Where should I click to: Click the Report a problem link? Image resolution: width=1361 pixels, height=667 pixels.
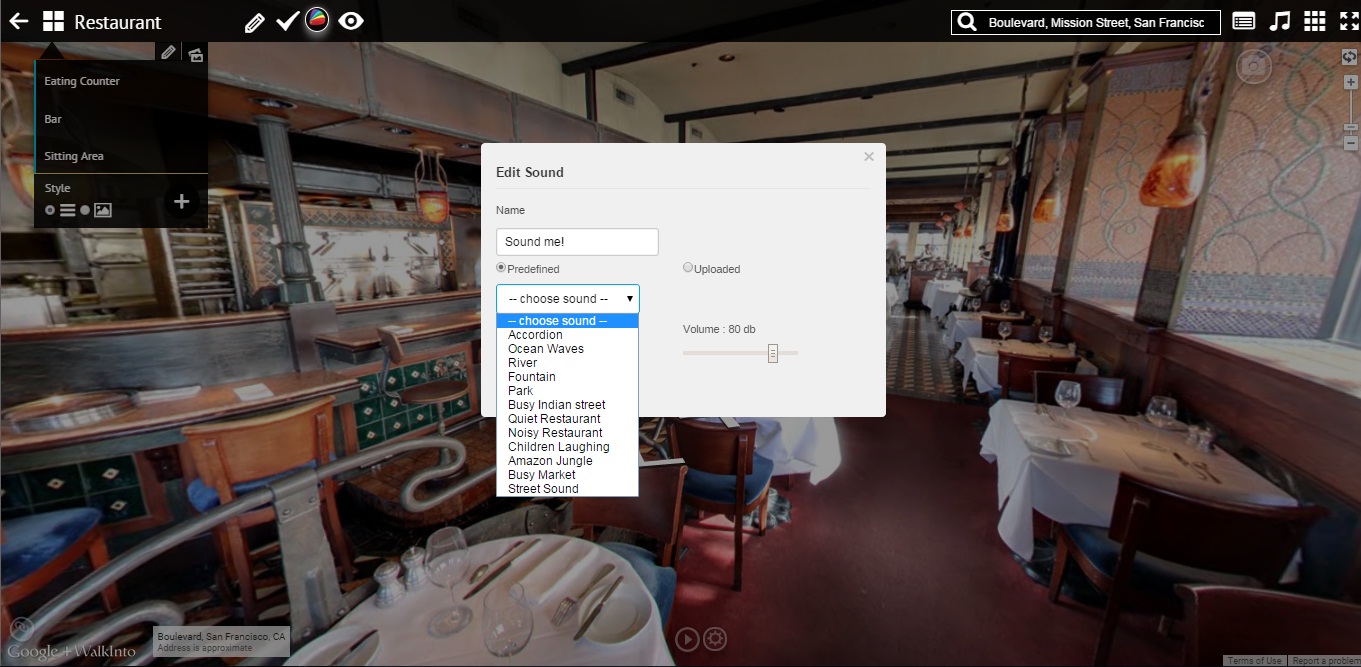tap(1324, 661)
